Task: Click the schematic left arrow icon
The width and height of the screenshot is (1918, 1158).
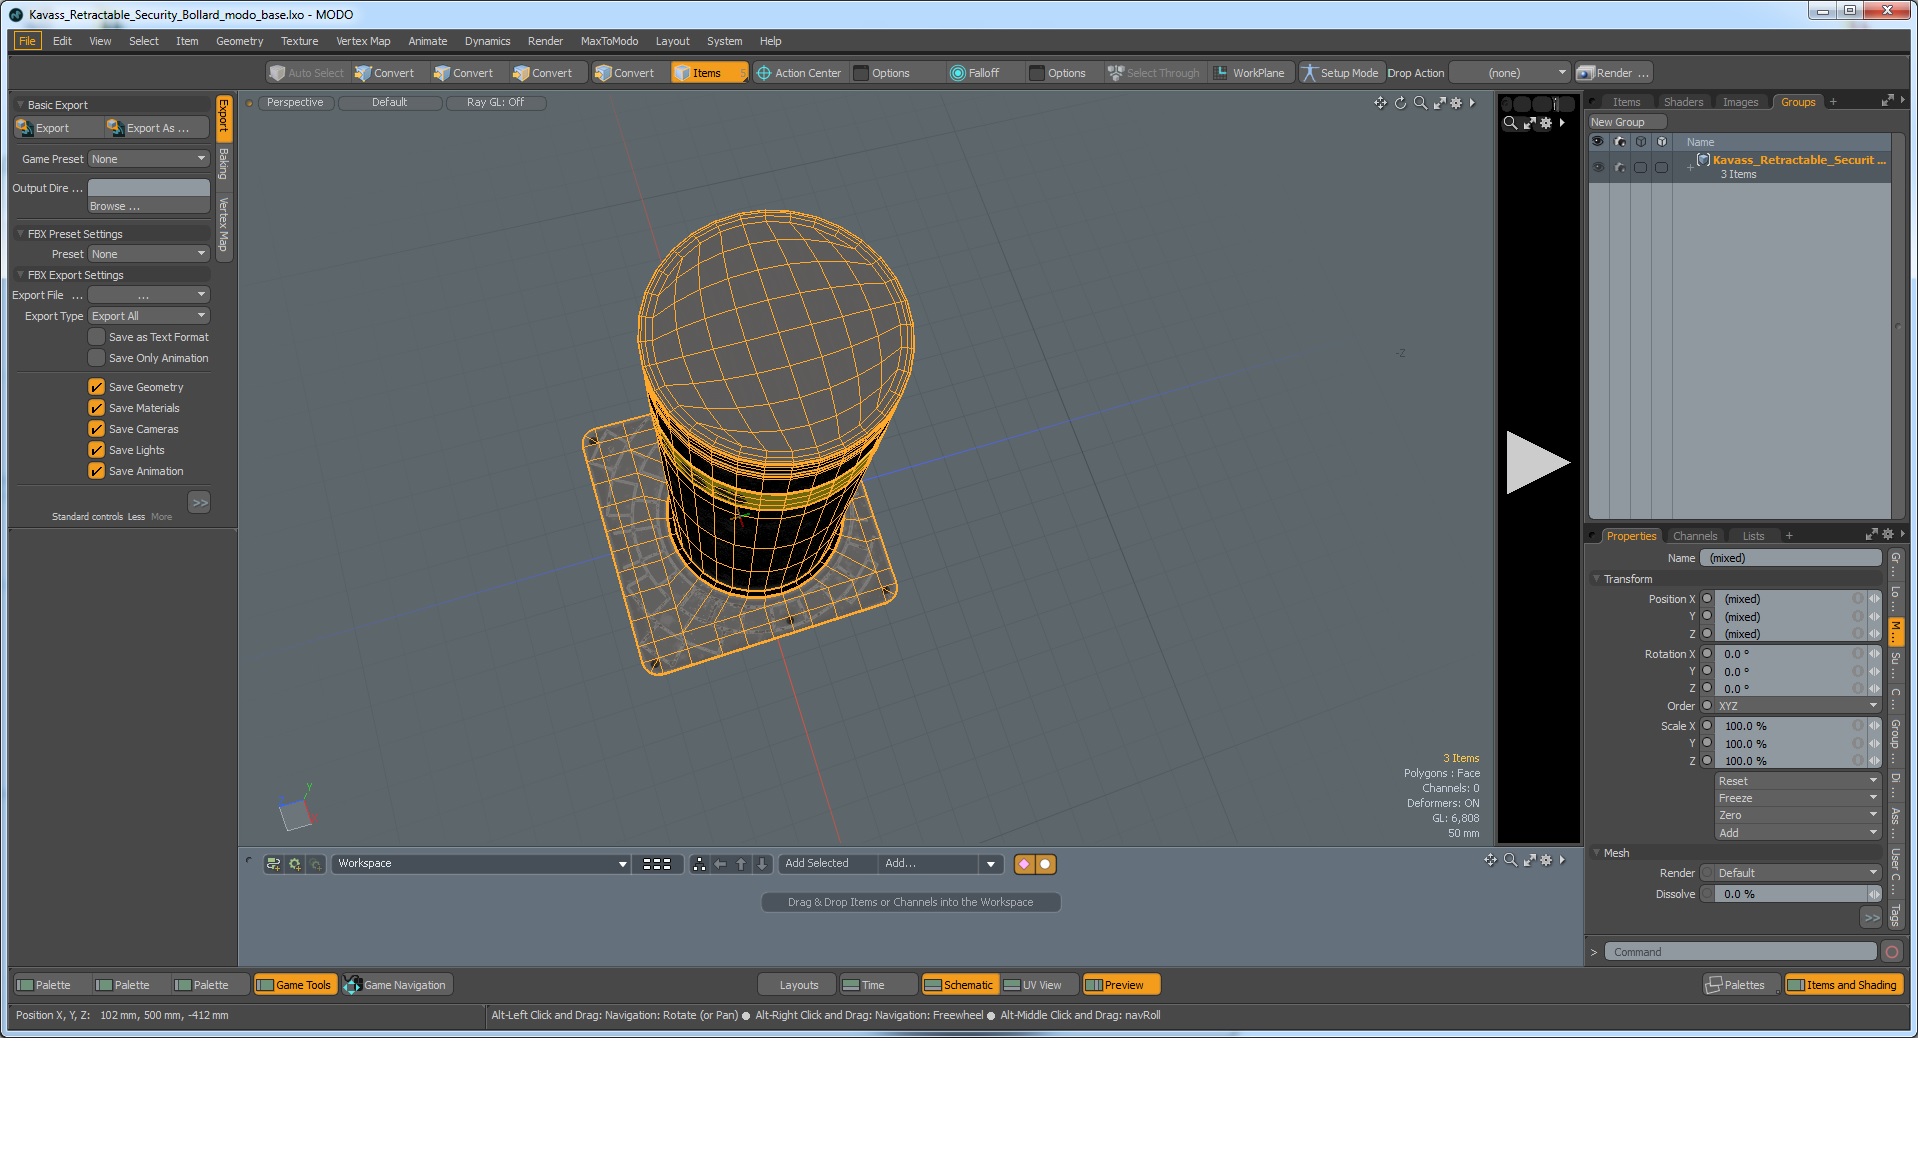Action: pyautogui.click(x=720, y=864)
